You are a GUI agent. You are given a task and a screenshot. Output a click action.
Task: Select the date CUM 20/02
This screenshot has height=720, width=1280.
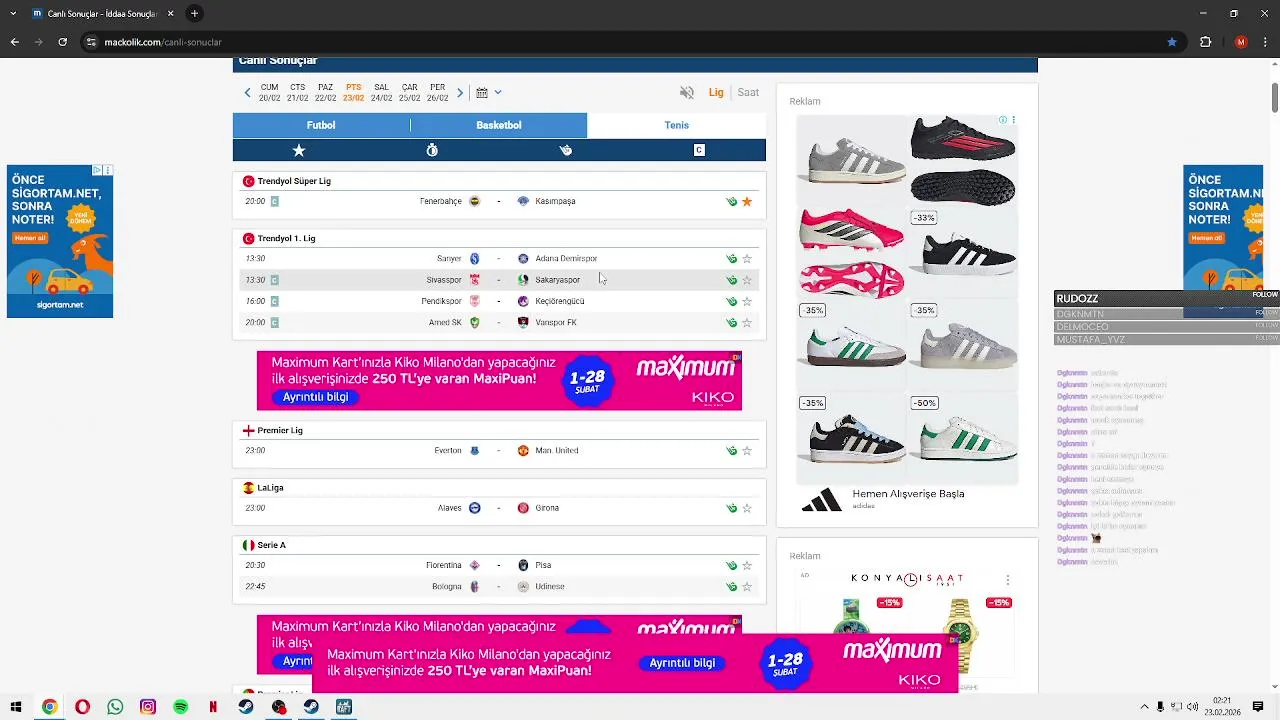point(269,93)
